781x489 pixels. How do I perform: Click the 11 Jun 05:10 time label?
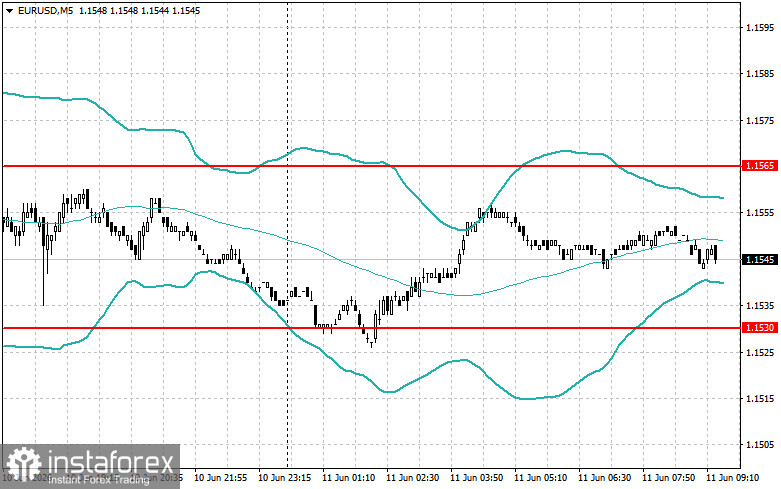(540, 478)
